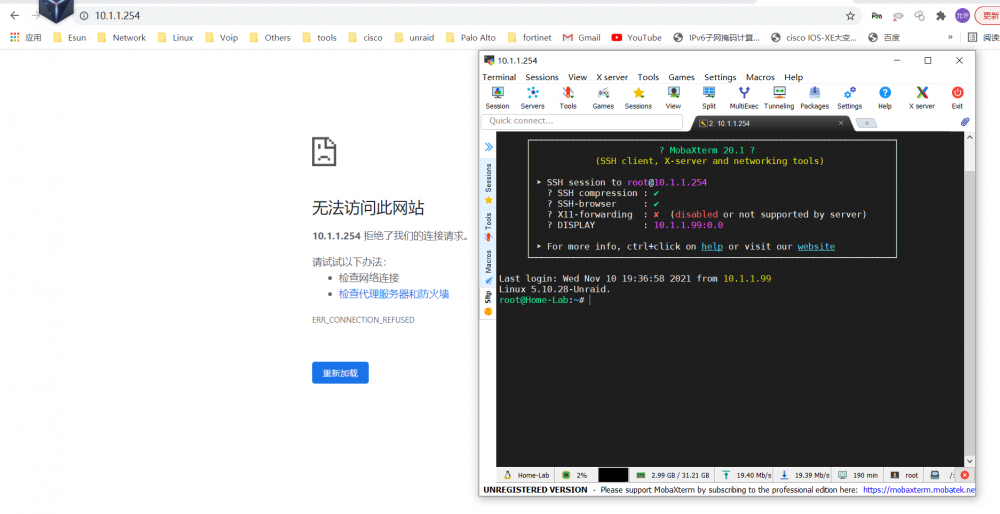
Task: Open the Palo Alto bookmark folder
Action: click(x=469, y=38)
